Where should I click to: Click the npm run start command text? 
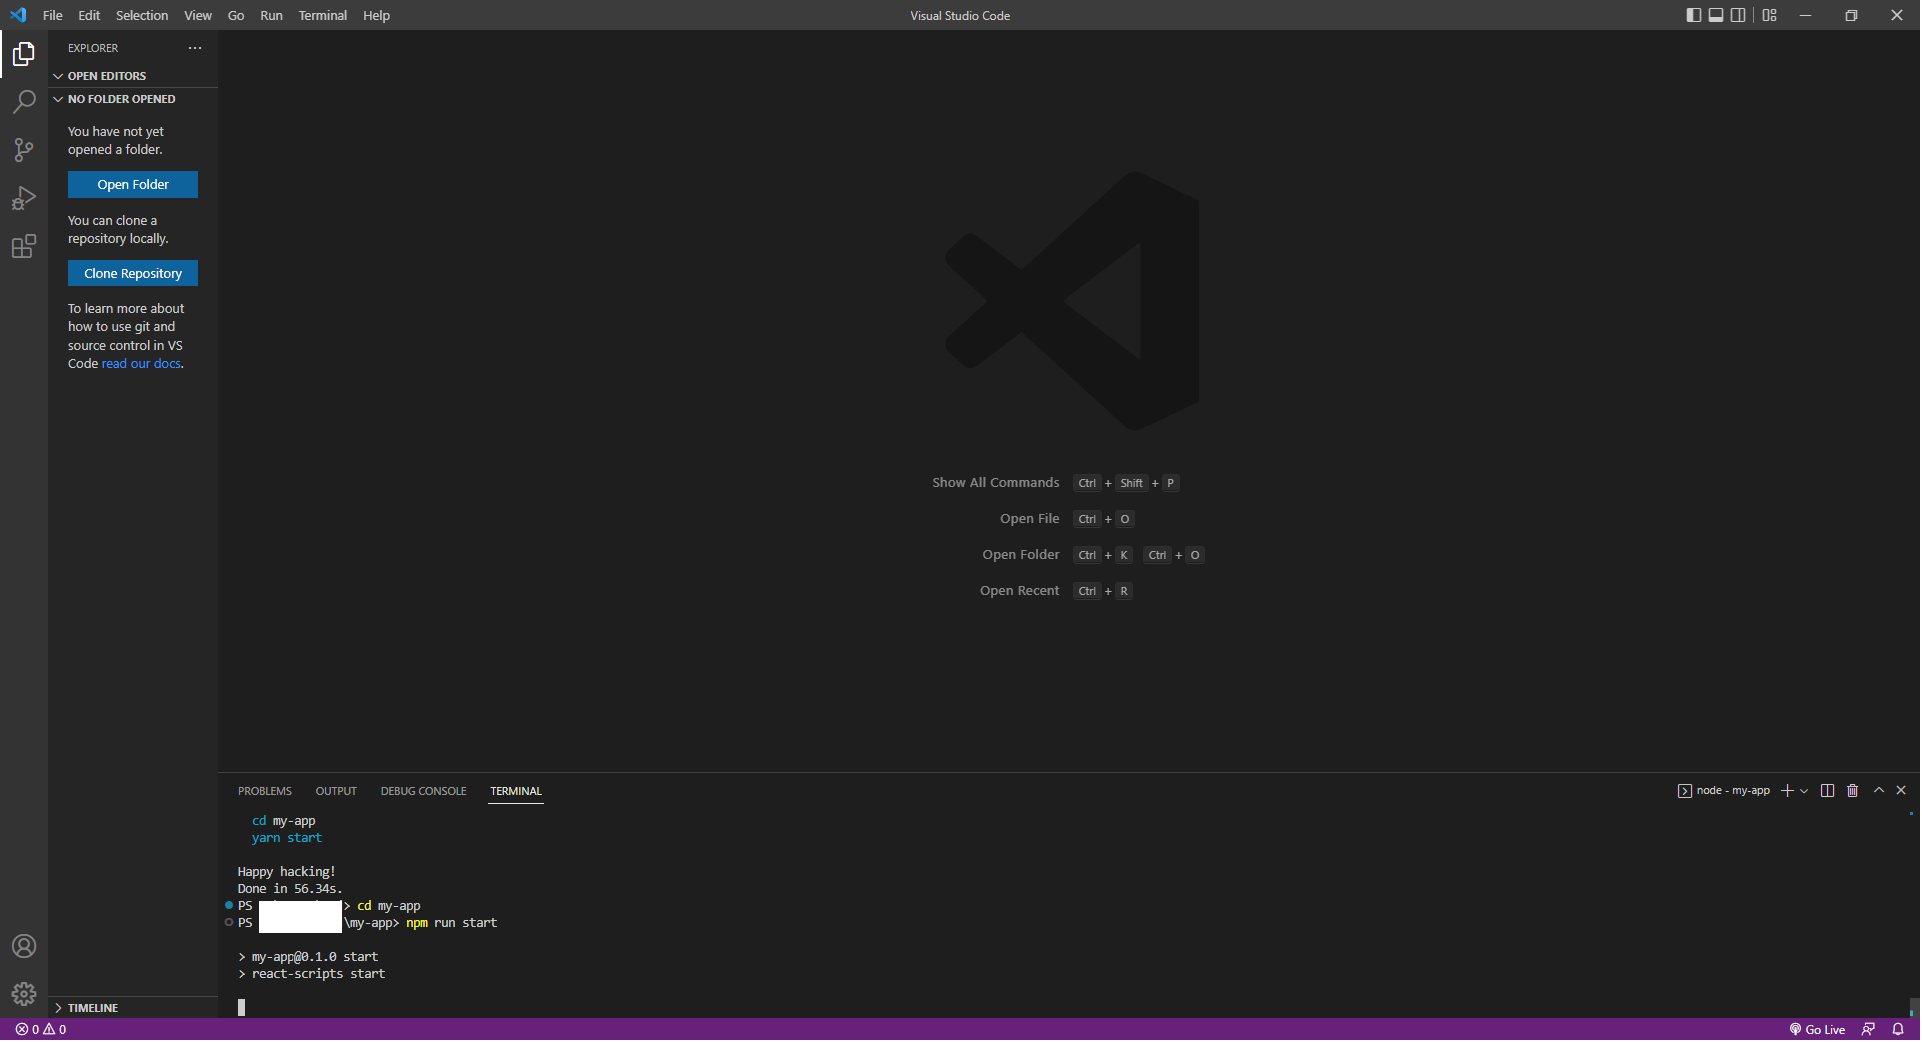tap(452, 923)
